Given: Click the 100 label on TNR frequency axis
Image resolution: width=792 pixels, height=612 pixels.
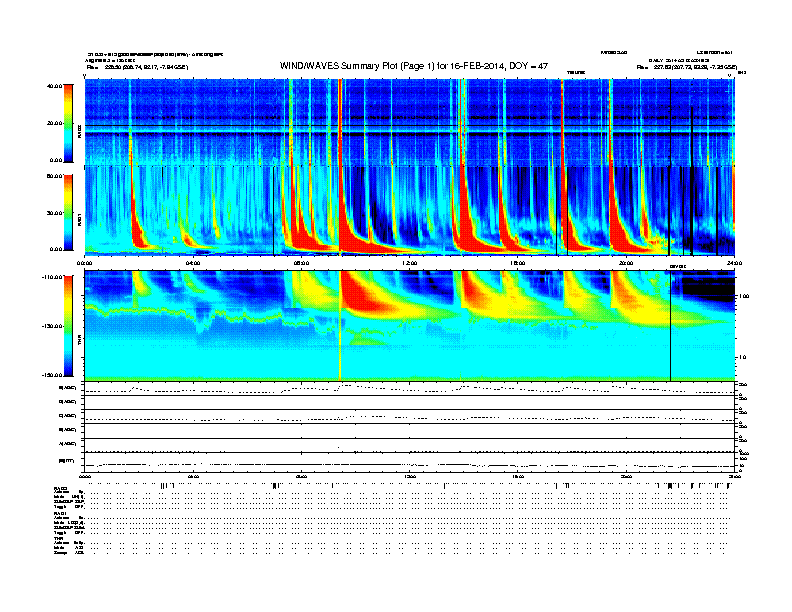Looking at the screenshot, I should click(744, 296).
